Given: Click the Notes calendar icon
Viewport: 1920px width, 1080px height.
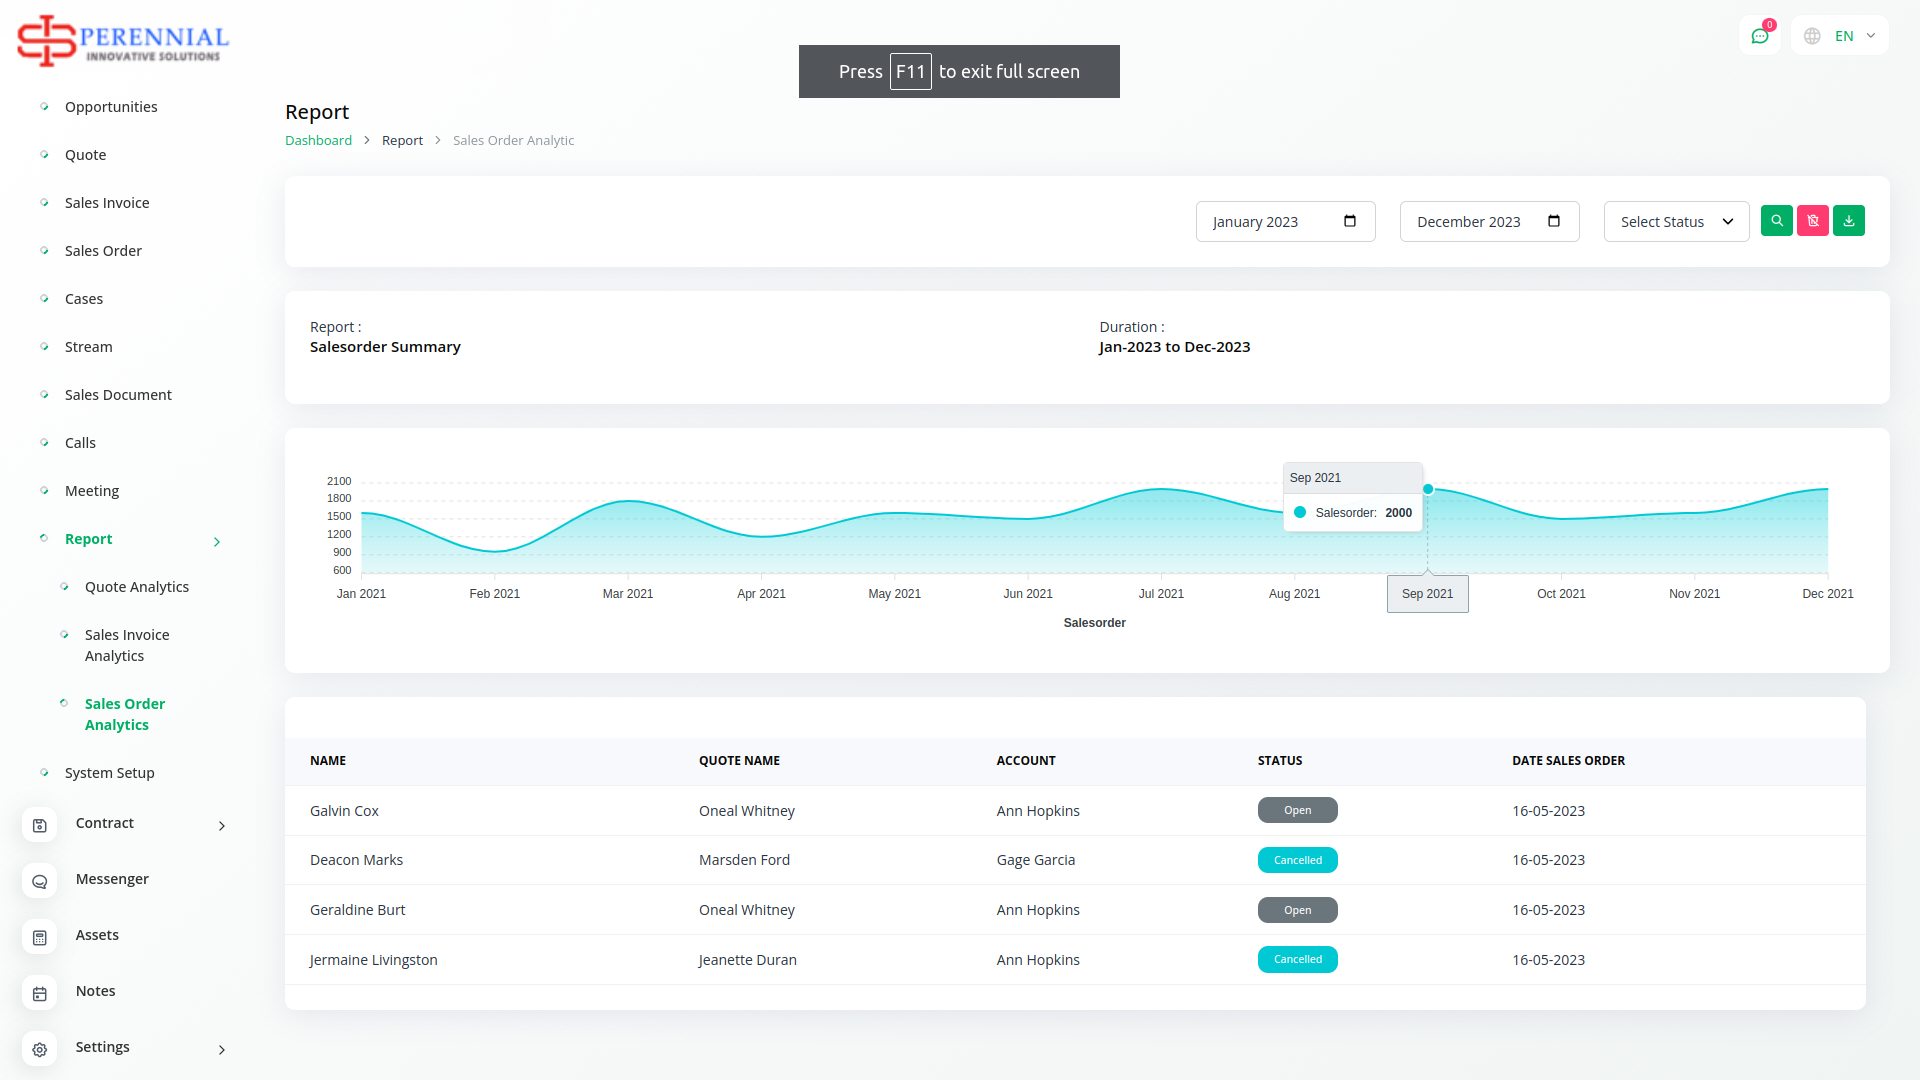Looking at the screenshot, I should point(40,993).
